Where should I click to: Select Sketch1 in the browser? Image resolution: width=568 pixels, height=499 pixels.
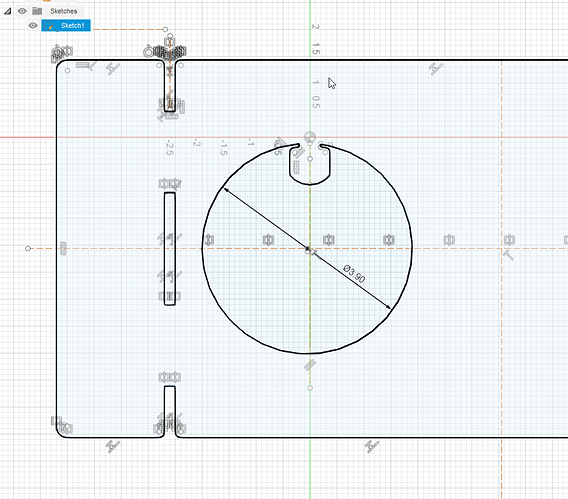click(x=66, y=25)
